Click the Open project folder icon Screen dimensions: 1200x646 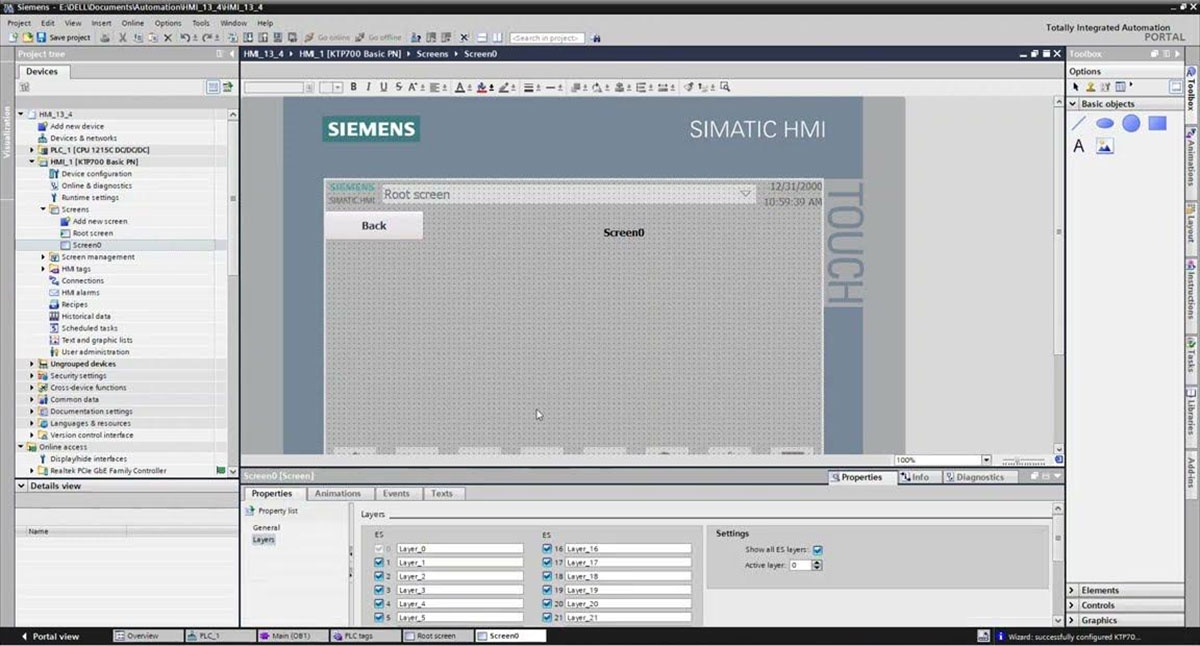[27, 38]
